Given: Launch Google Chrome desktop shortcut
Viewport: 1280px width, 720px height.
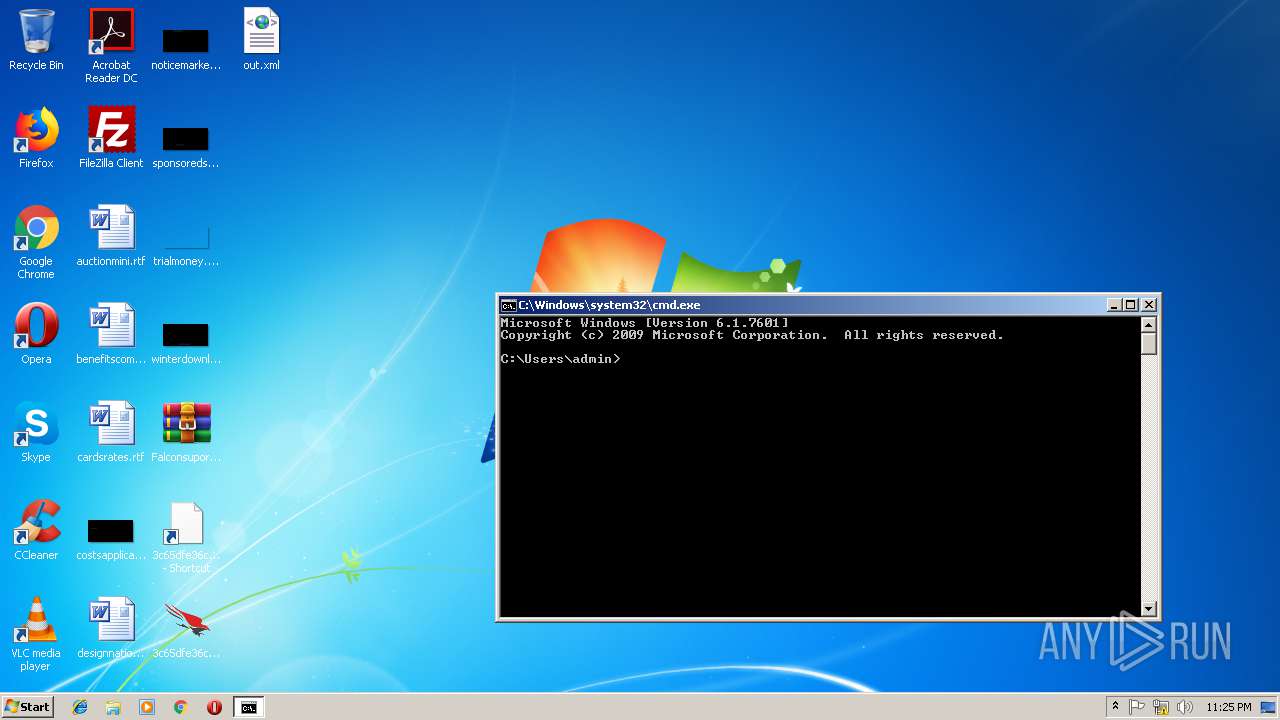Looking at the screenshot, I should pos(36,243).
